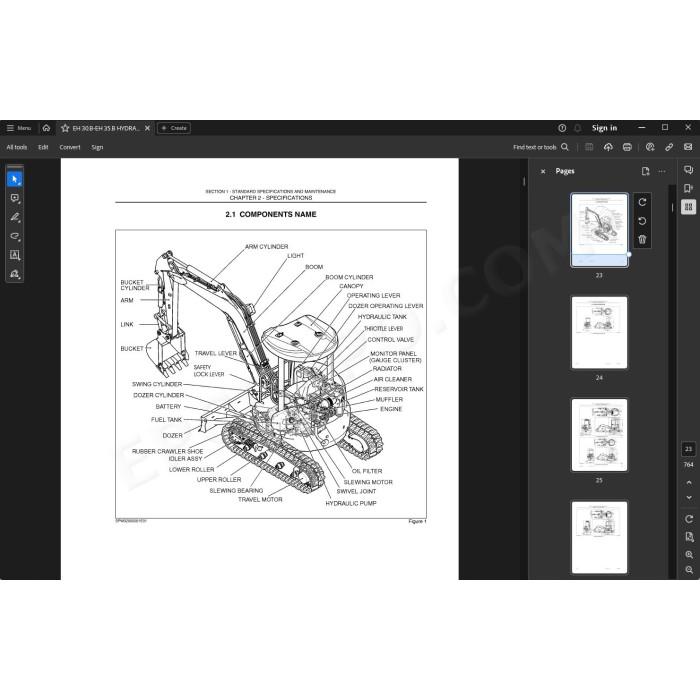700x700 pixels.
Task: Select the arrow selection tool
Action: (x=15, y=179)
